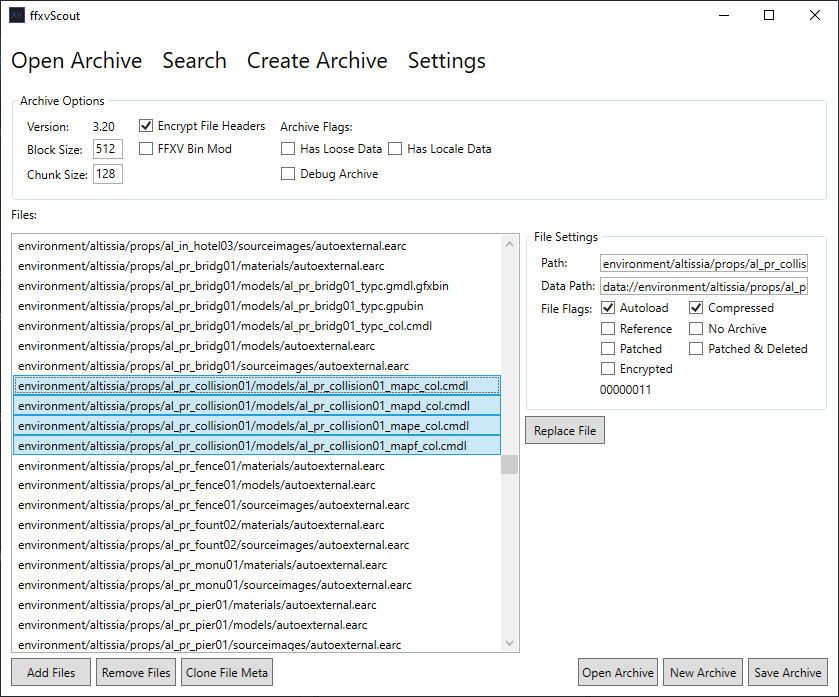Uncheck the Autoload file flag
This screenshot has height=697, width=839.
pyautogui.click(x=608, y=308)
